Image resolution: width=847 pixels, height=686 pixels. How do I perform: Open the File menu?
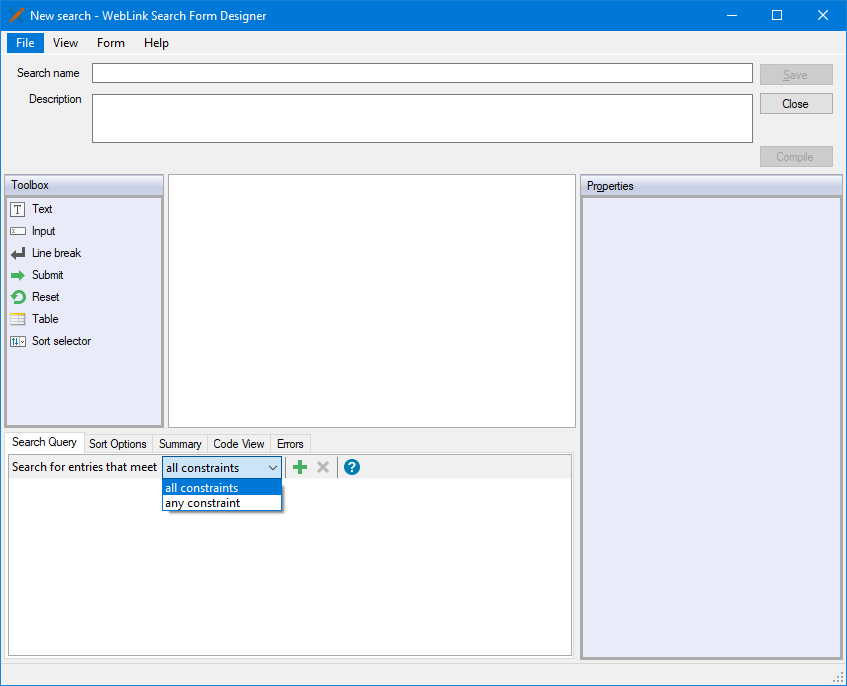point(25,43)
